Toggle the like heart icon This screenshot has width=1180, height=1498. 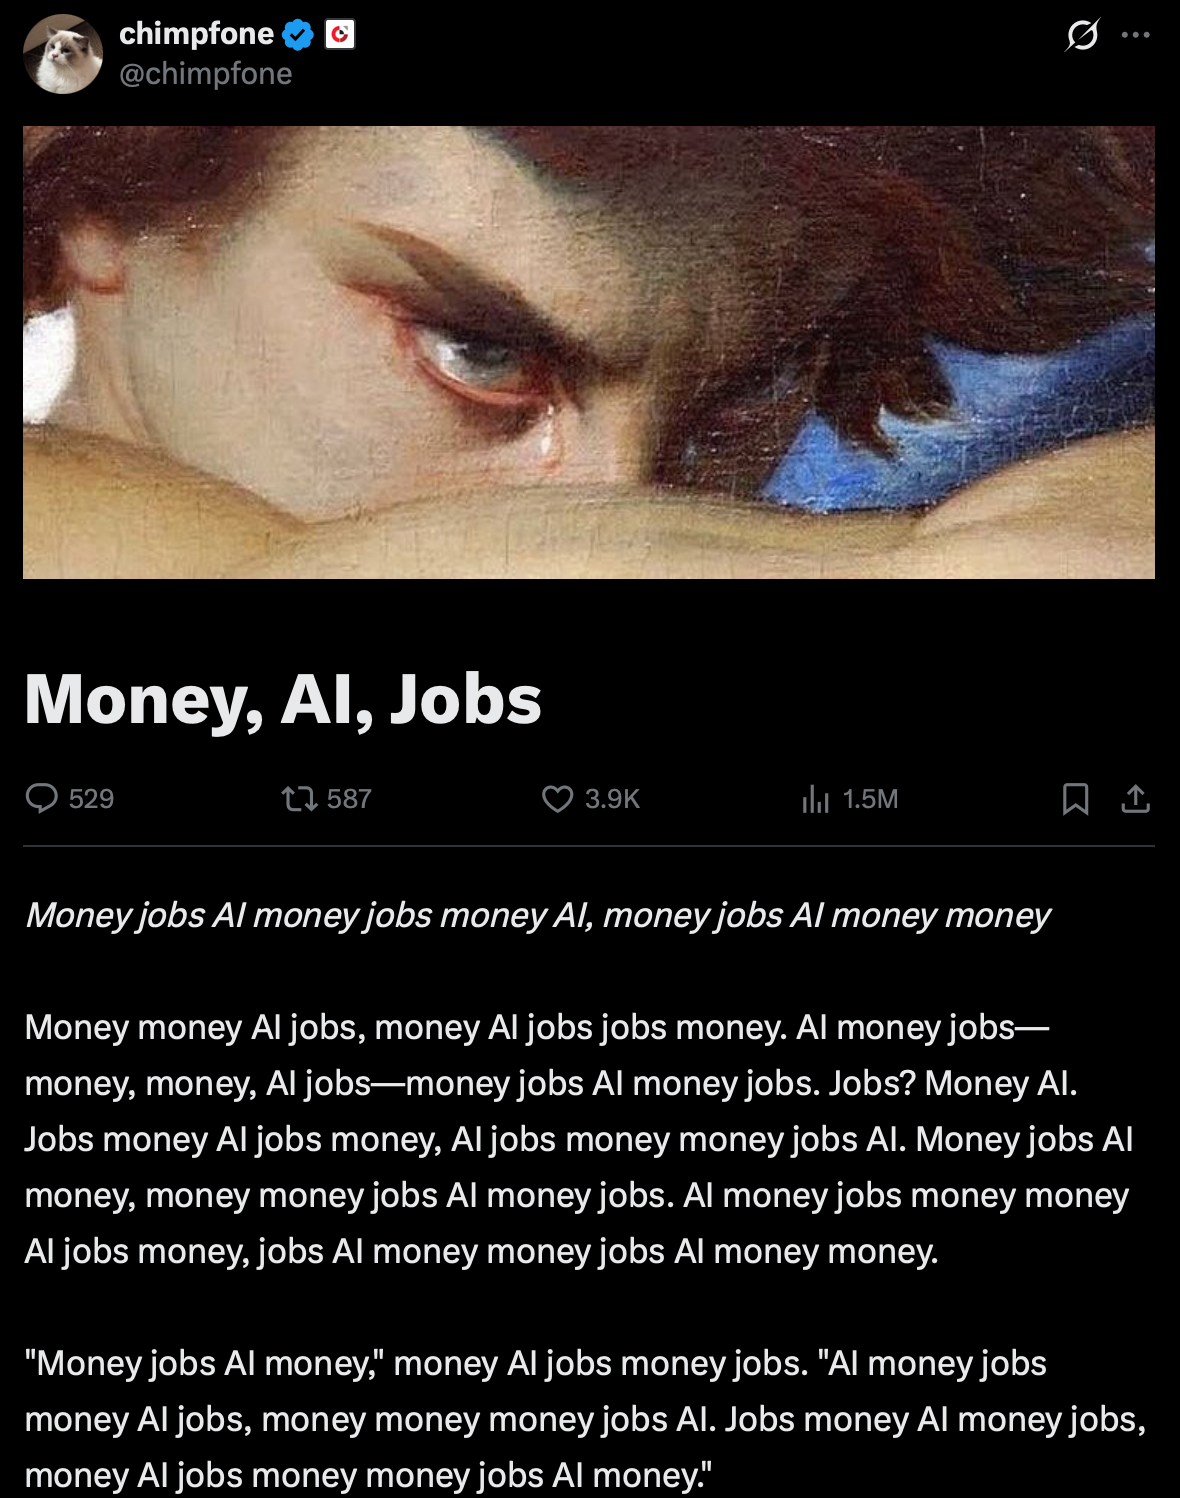557,799
